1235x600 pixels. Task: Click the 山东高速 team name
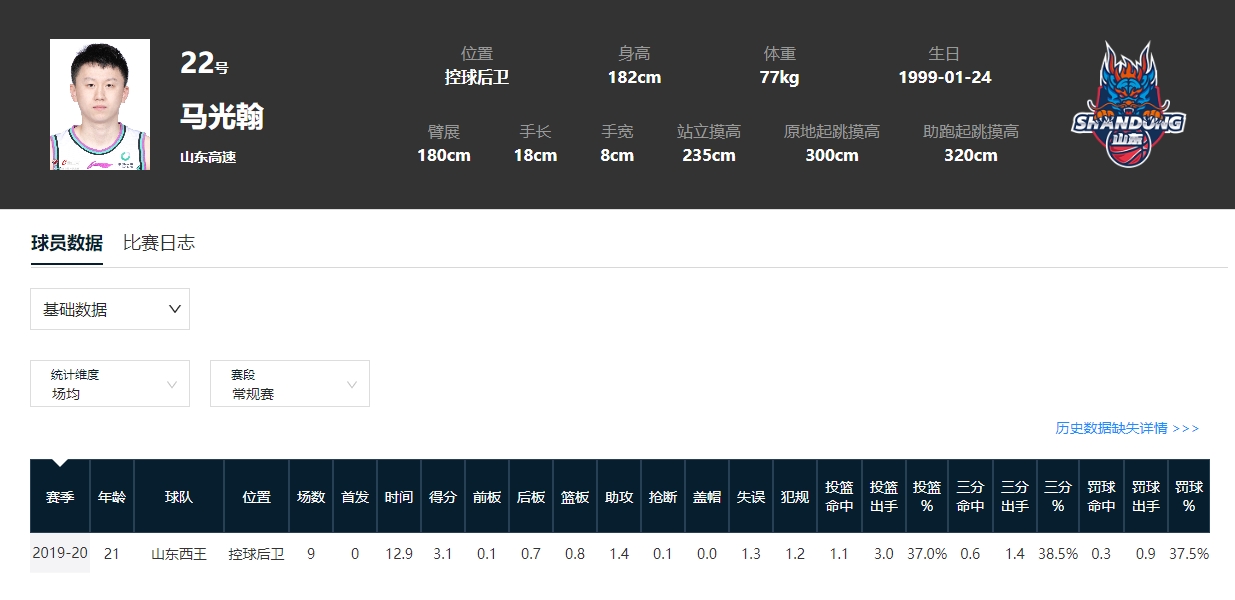tap(208, 157)
